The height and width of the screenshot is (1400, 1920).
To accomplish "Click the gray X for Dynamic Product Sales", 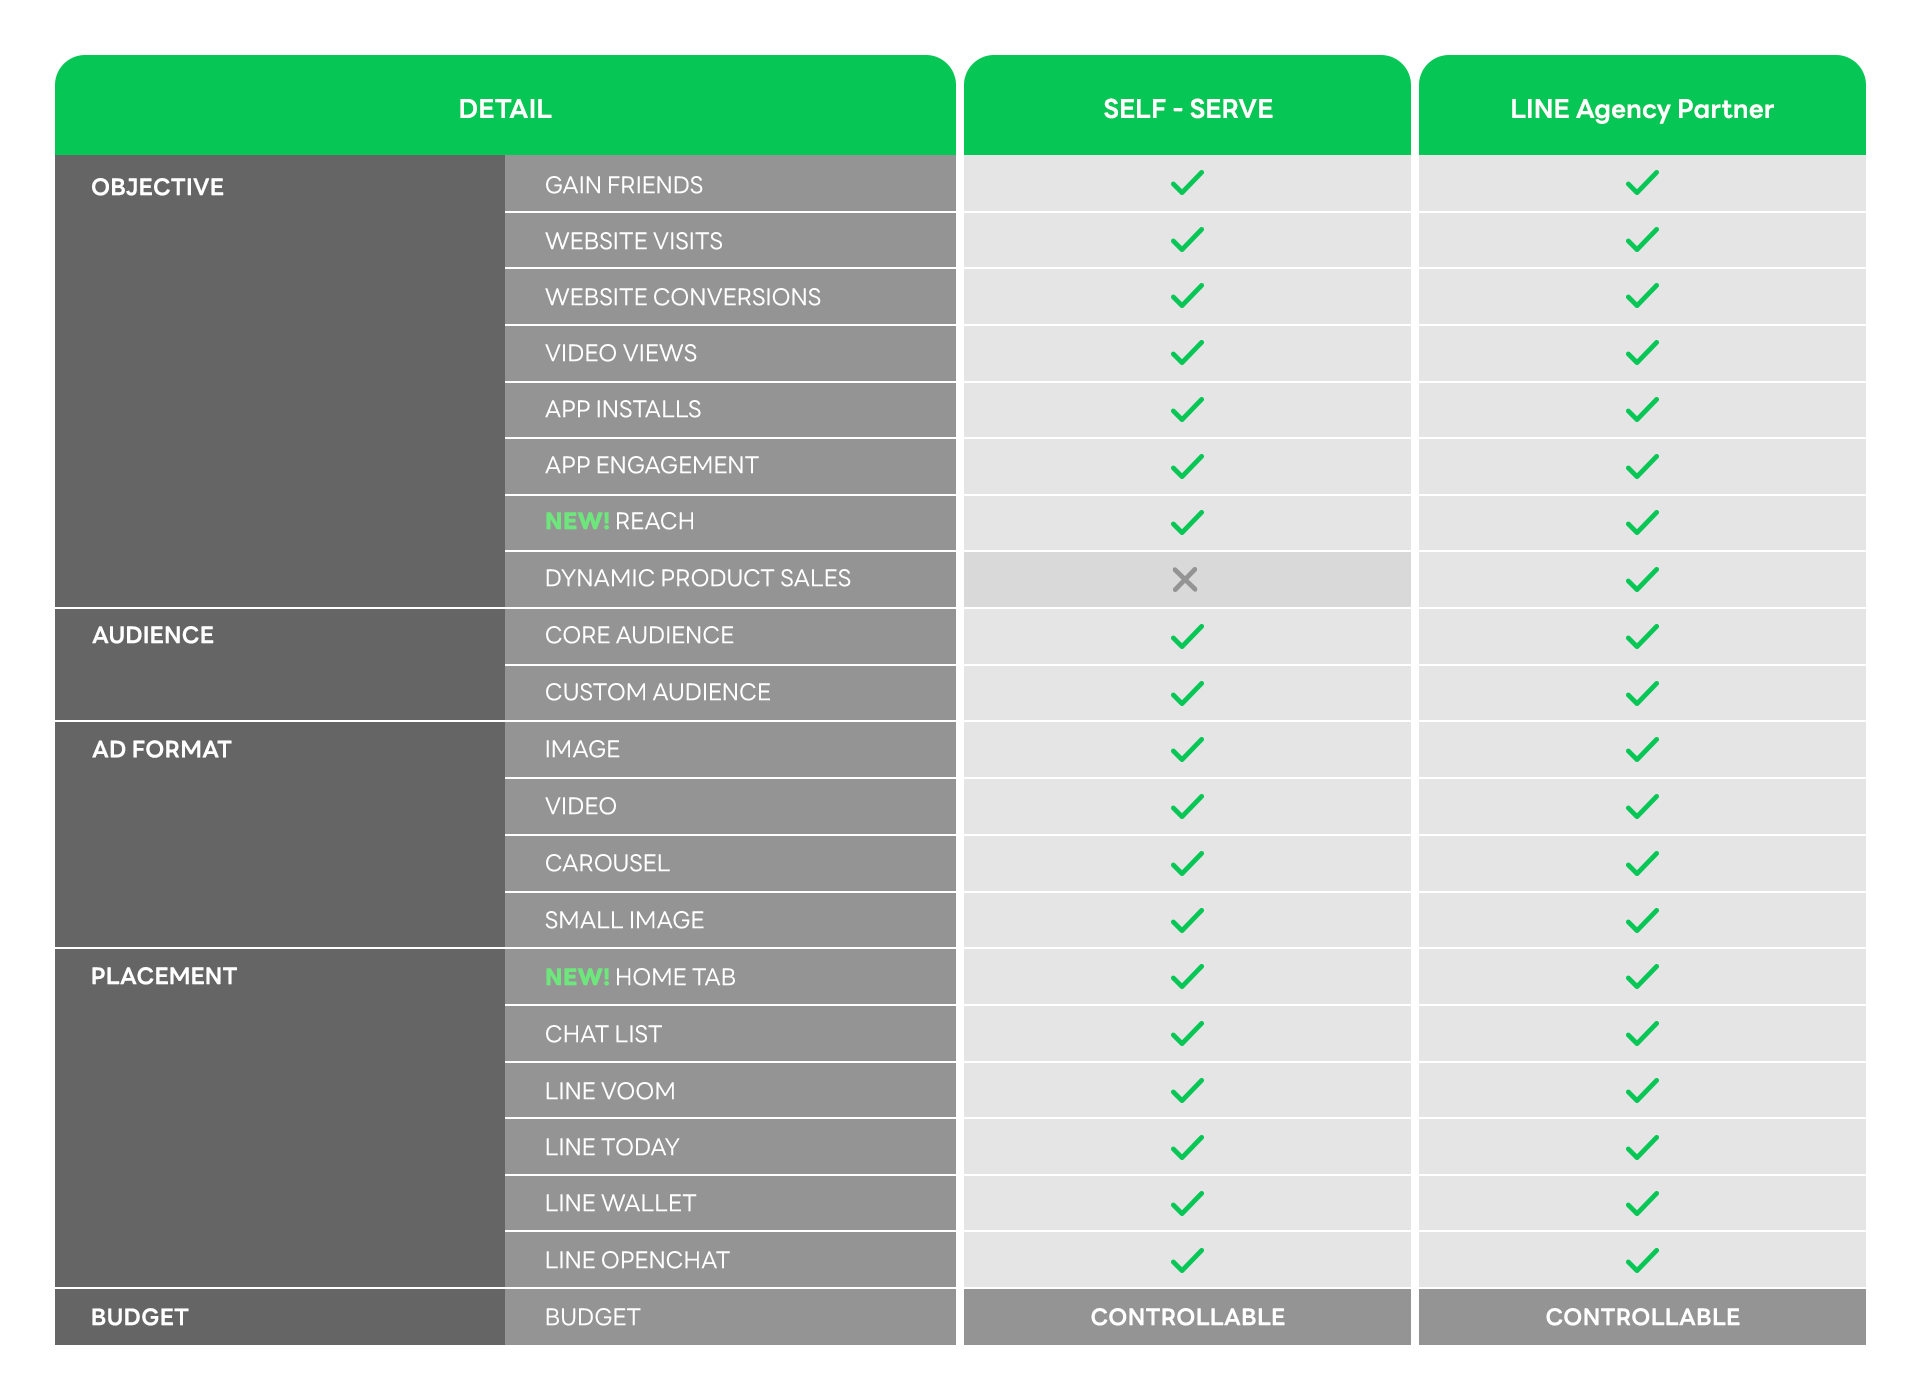I will (1185, 579).
